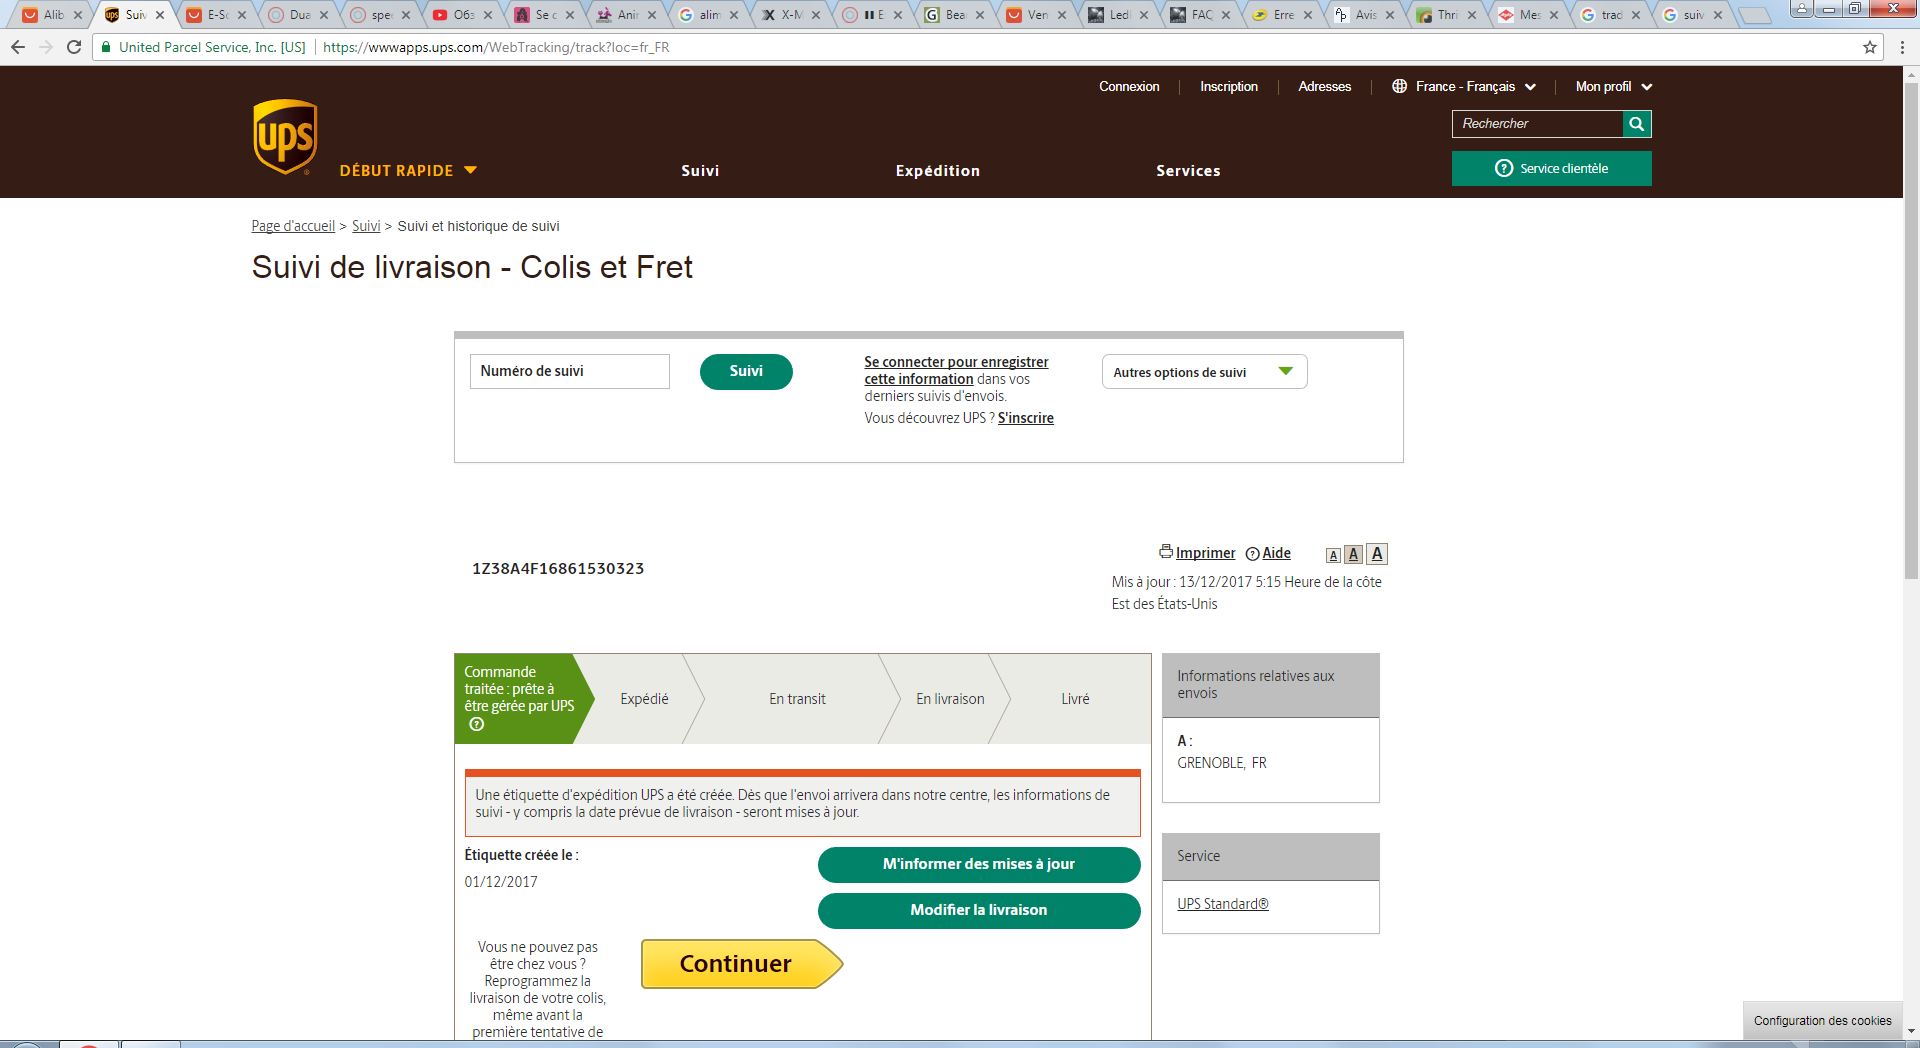Select the Livré progress step
Image resolution: width=1920 pixels, height=1048 pixels.
click(x=1075, y=699)
